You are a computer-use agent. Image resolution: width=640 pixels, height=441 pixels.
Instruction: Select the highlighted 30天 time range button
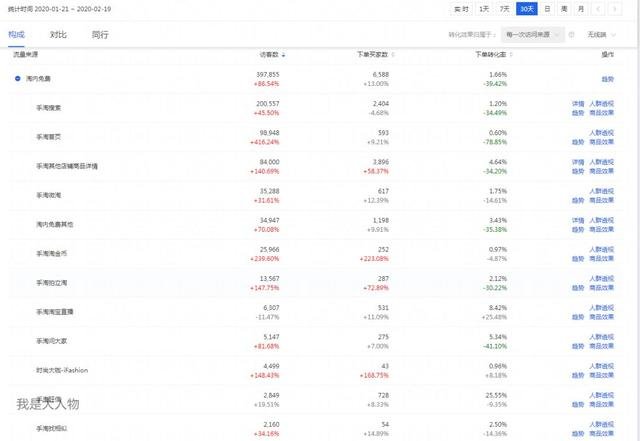[527, 9]
